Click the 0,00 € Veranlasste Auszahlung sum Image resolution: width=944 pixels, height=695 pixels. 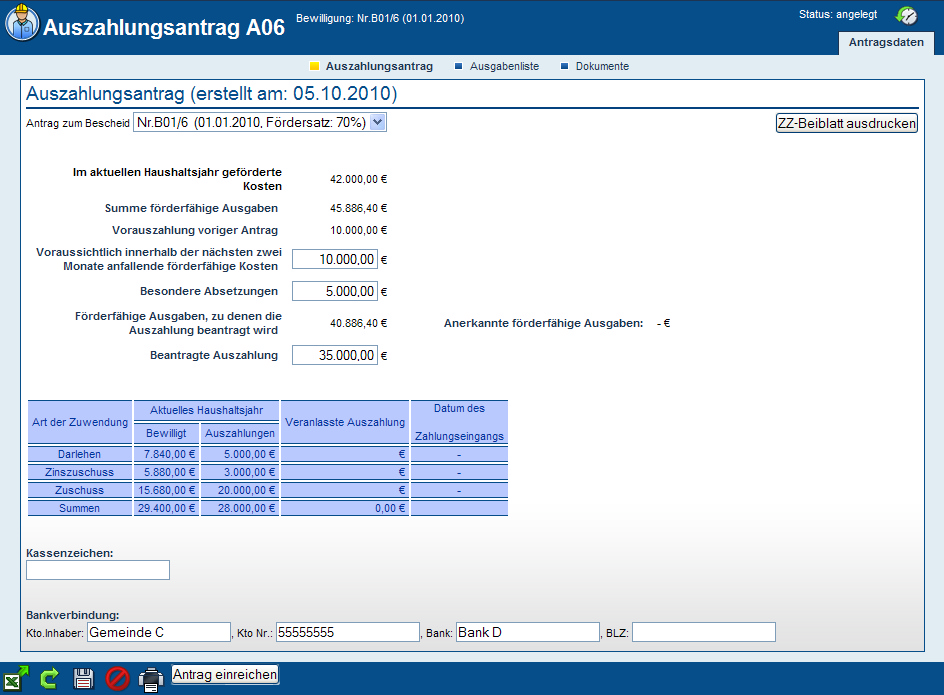click(345, 508)
